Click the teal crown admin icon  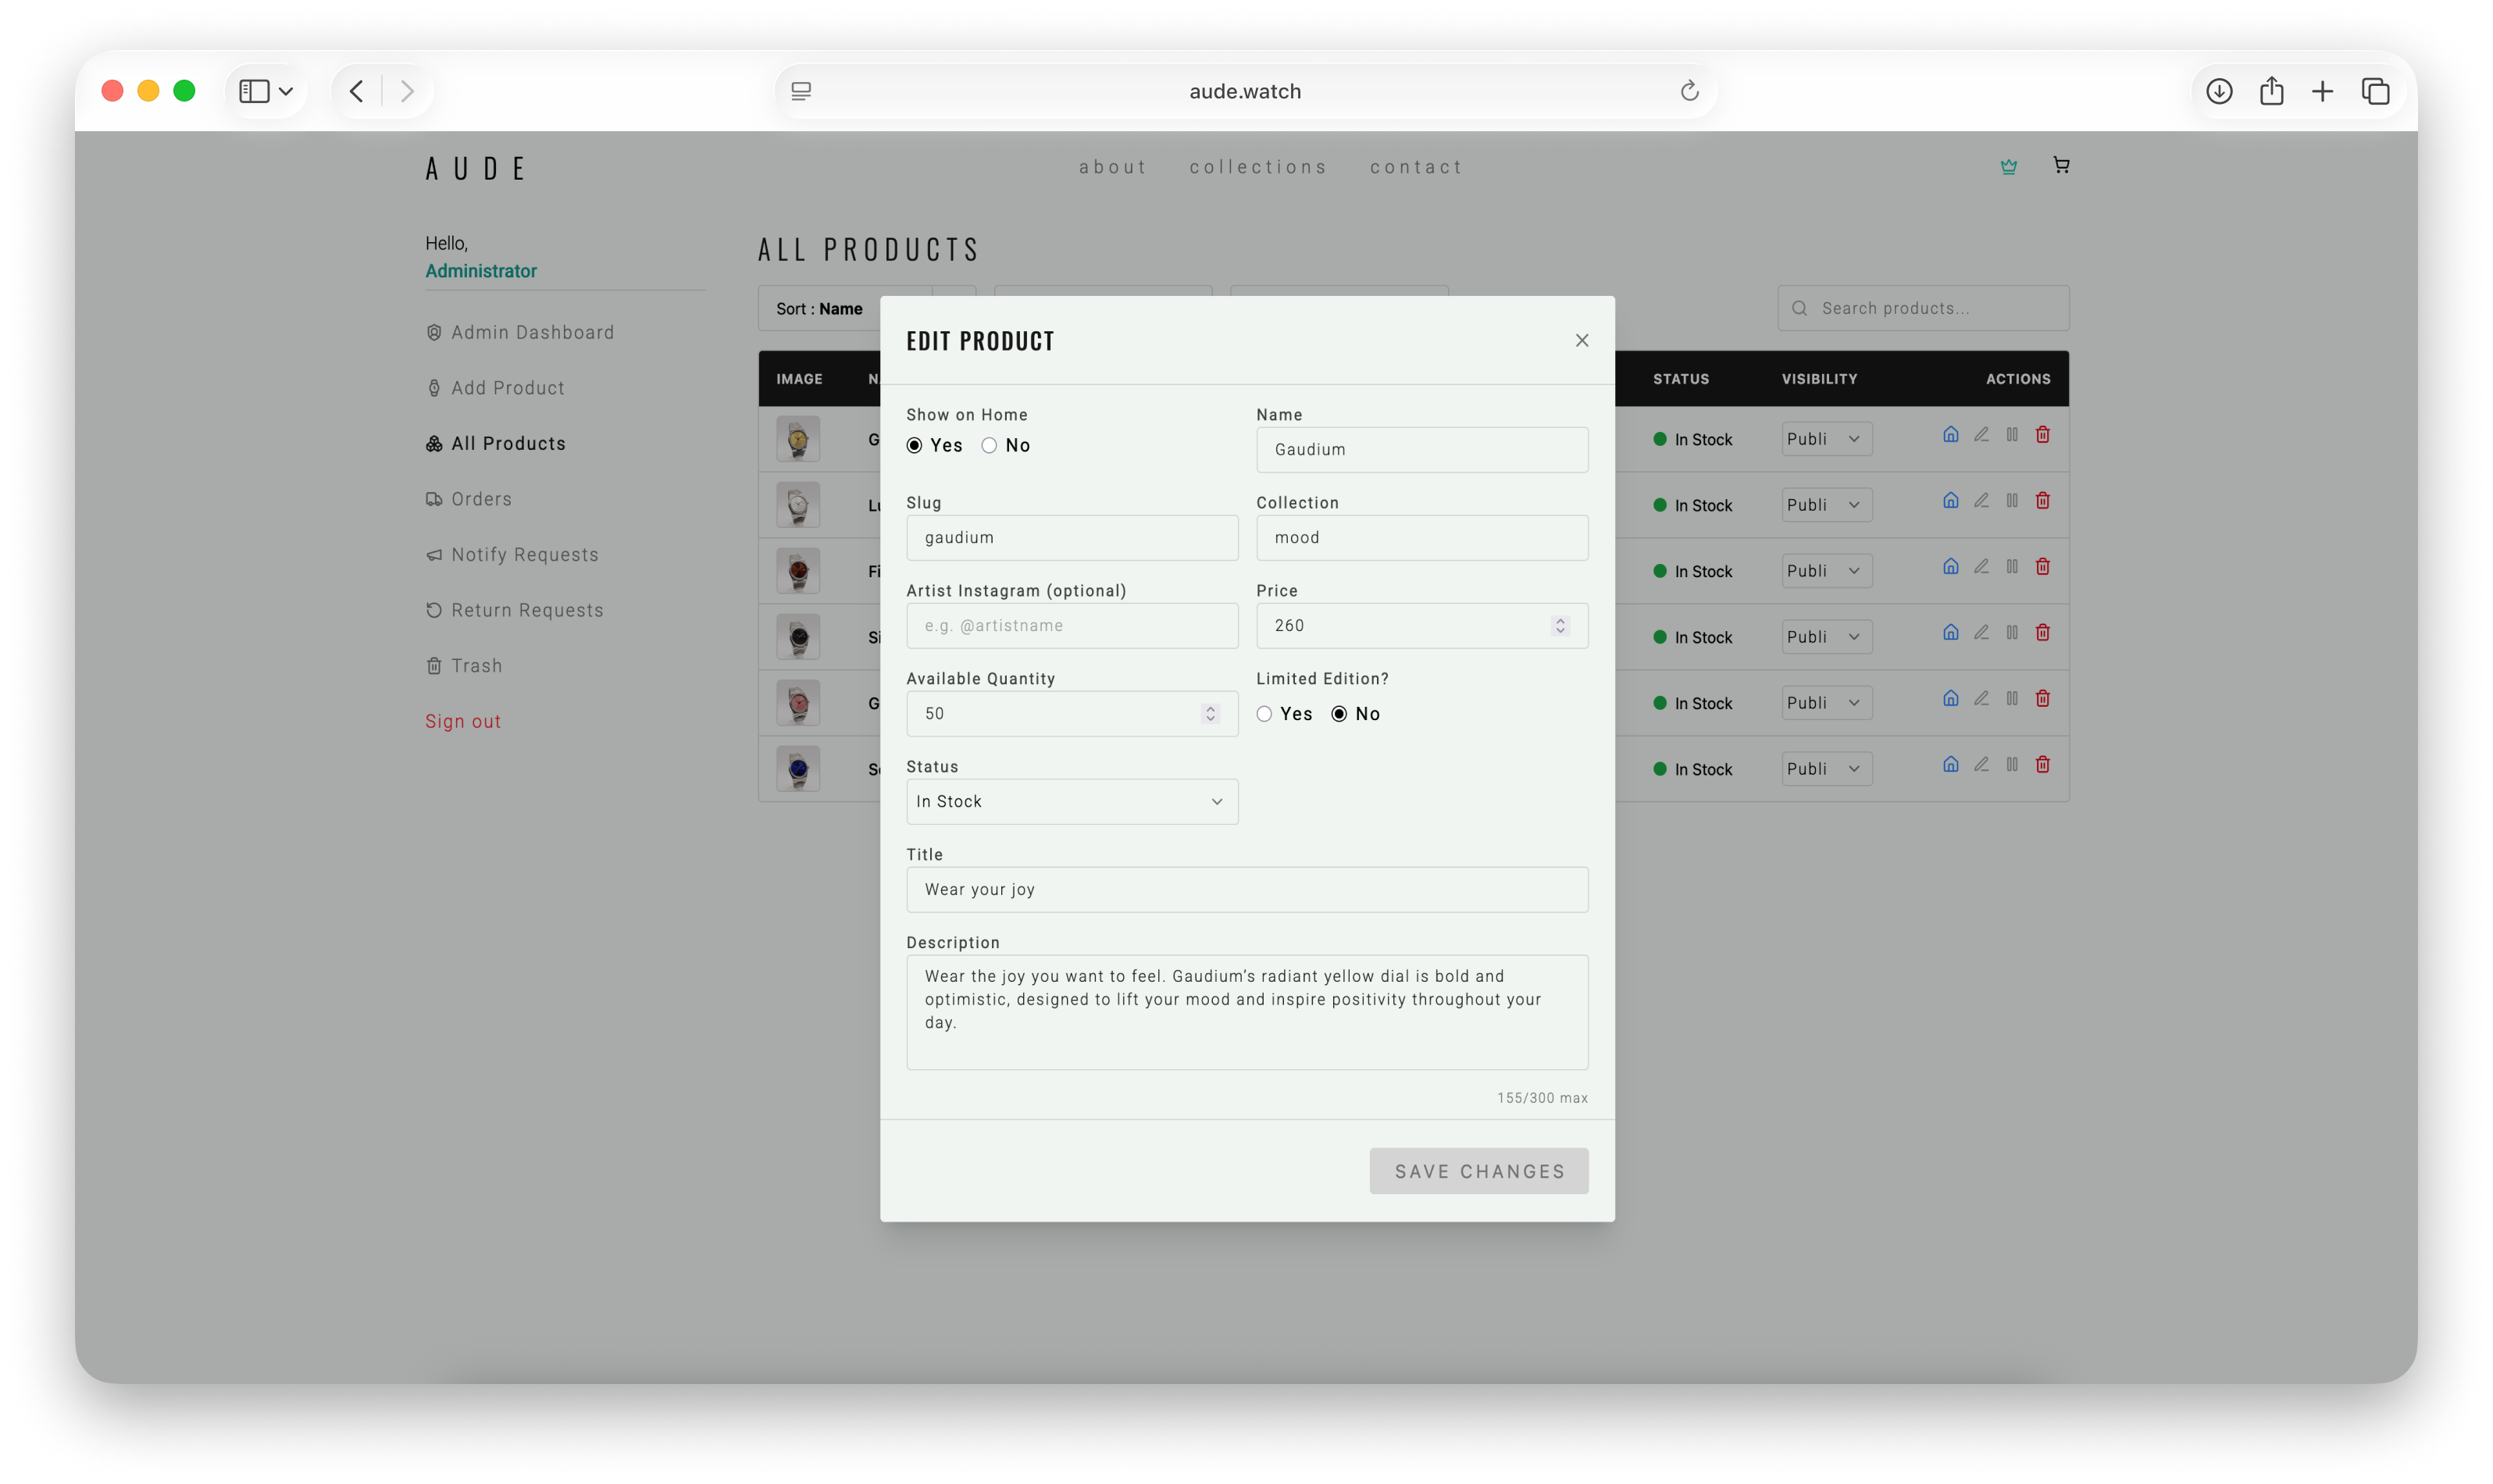click(2008, 166)
